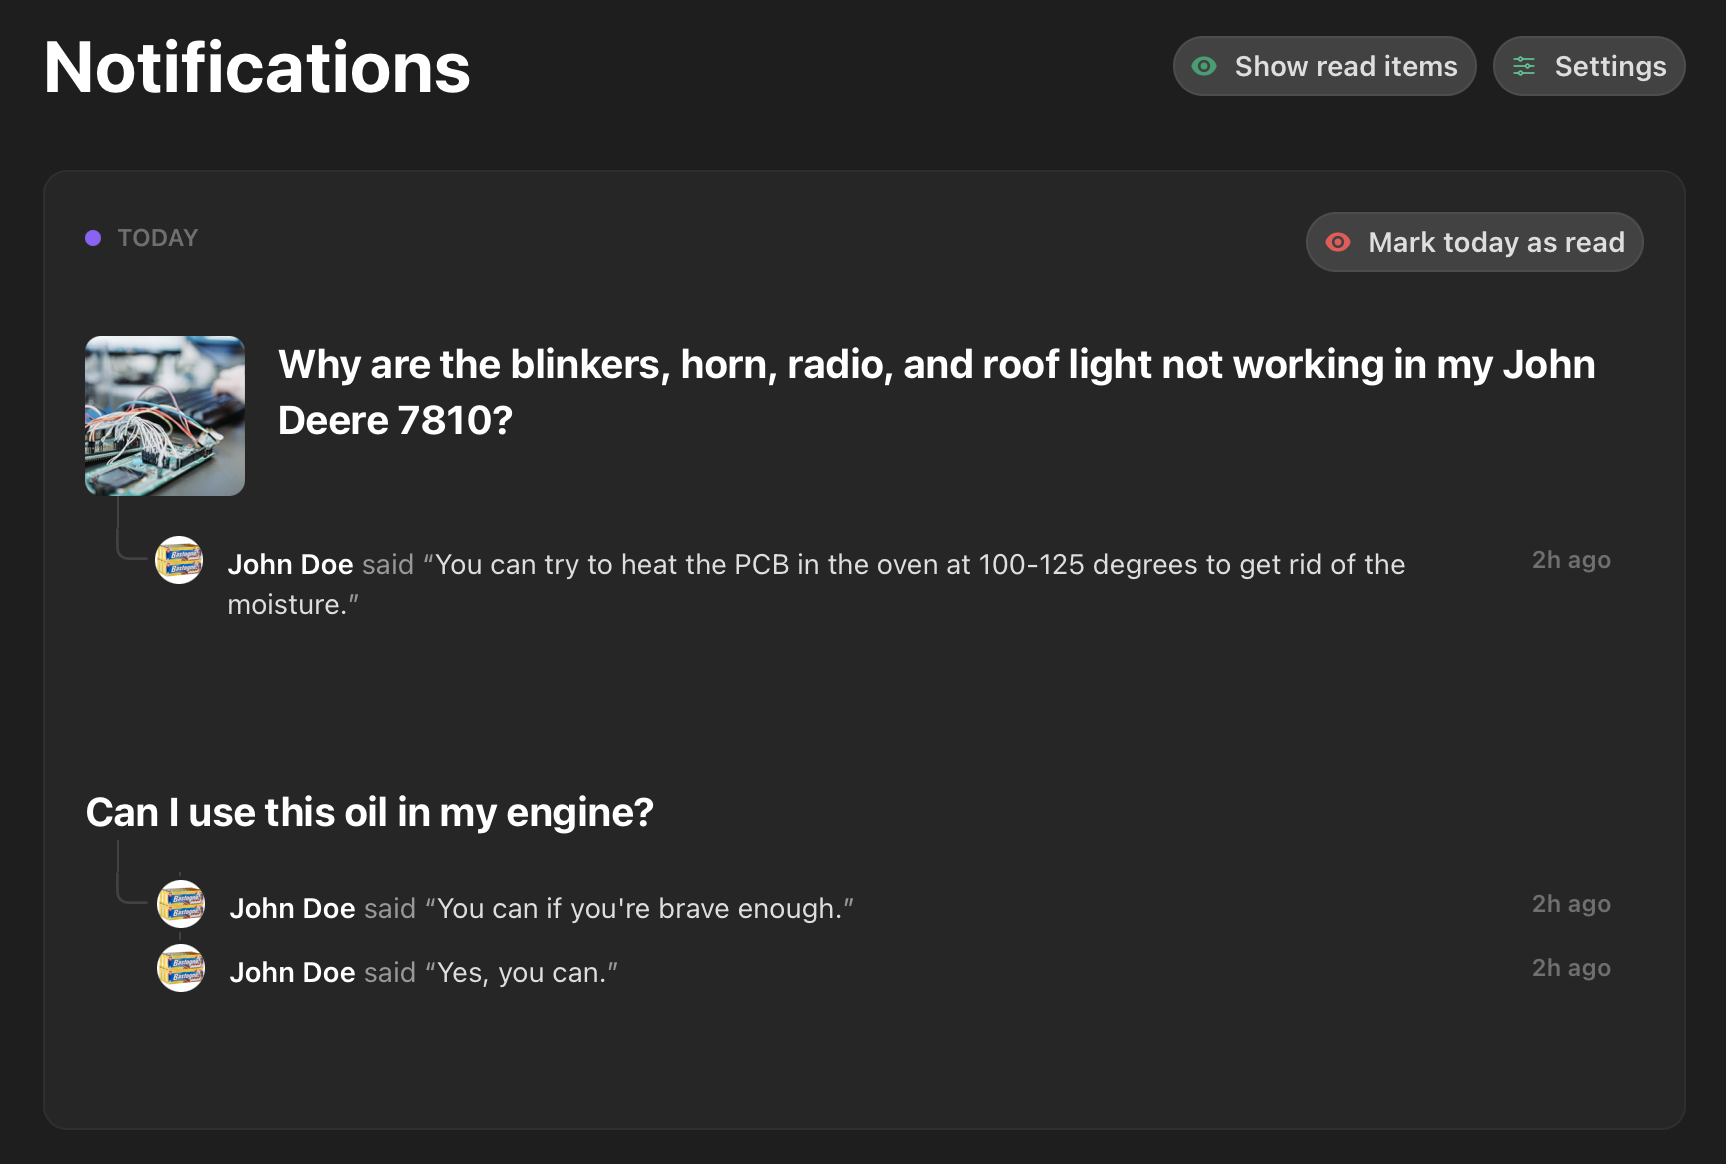Click the 2h ago timestamp on Yes, you can reply
The height and width of the screenshot is (1164, 1726).
[x=1571, y=968]
